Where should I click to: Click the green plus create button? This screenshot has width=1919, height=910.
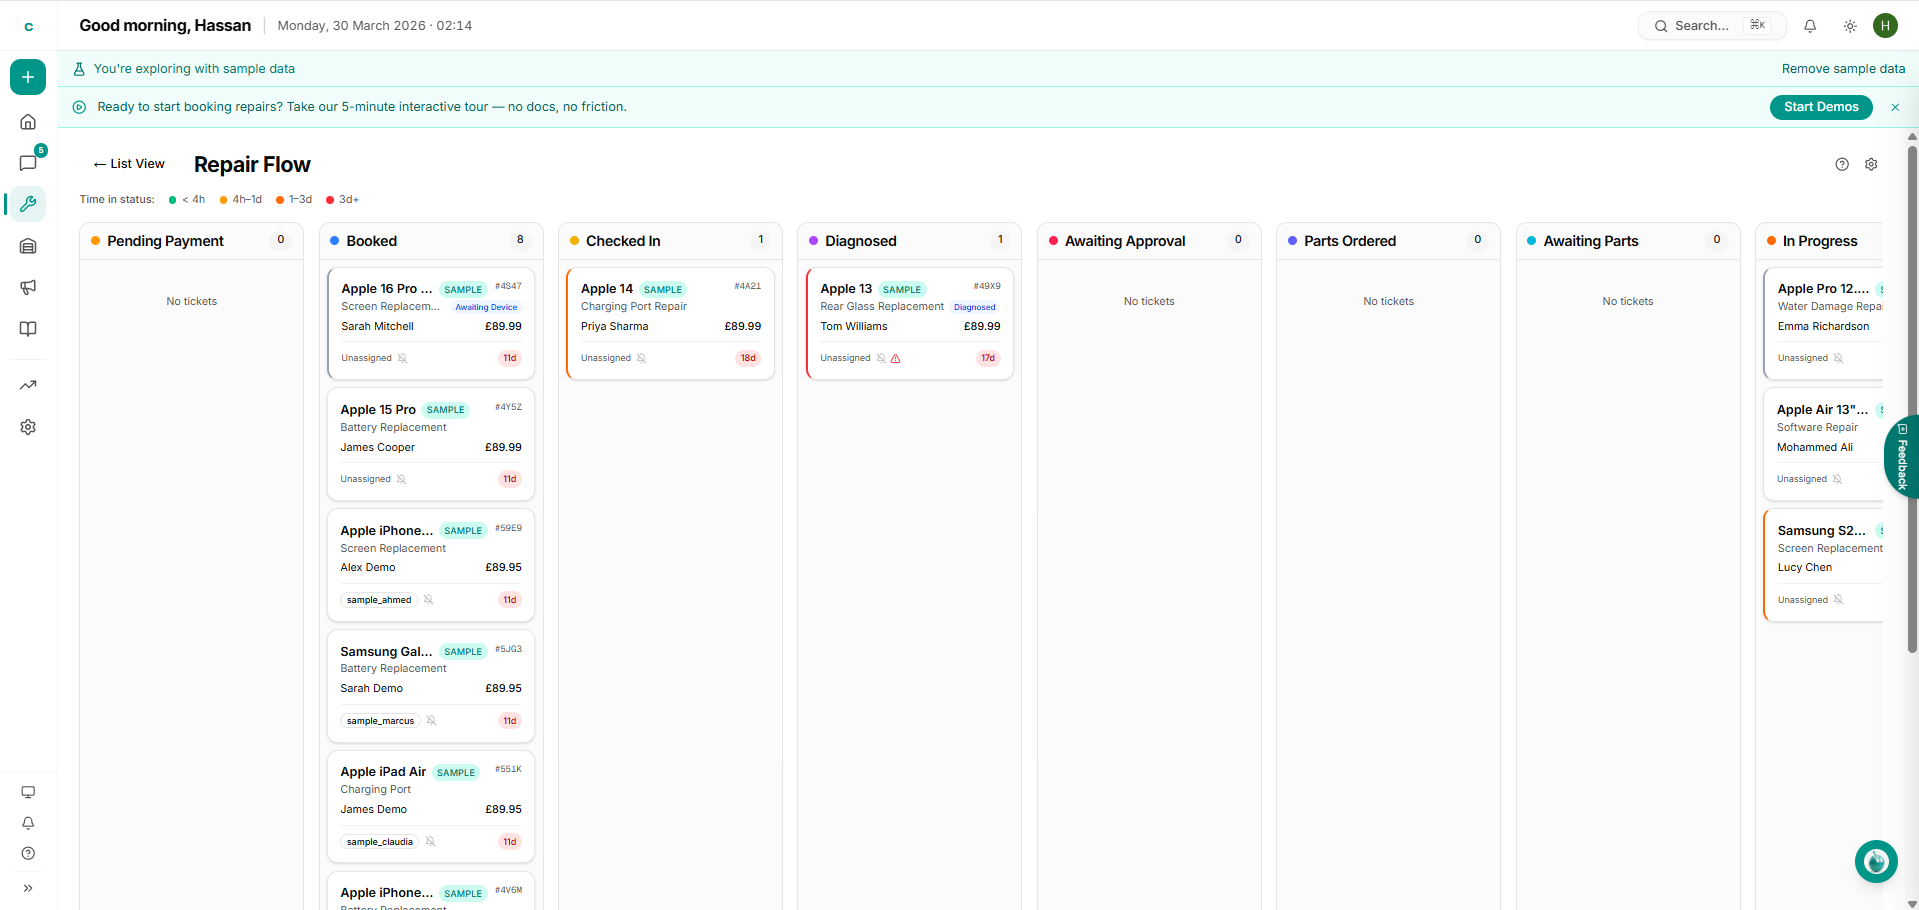point(28,77)
